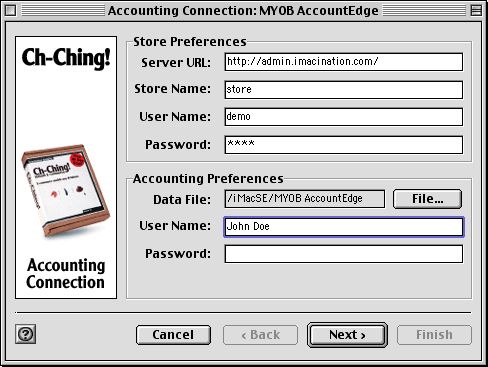Go to the previous step with Back

tap(260, 335)
